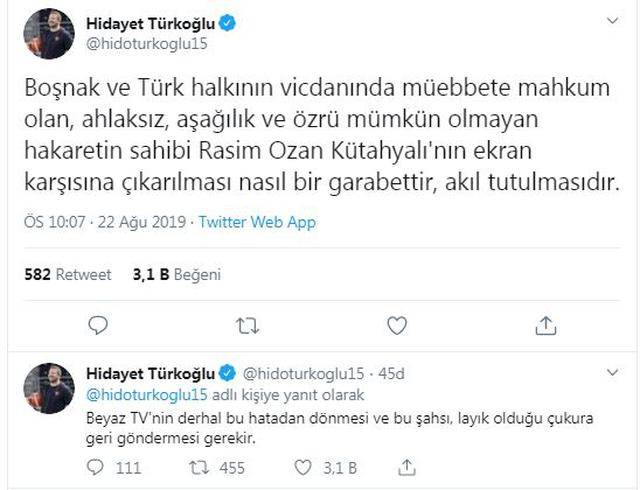Screen dimensions: 640x490
Task: Open the profile avatar on the reply tweet
Action: tap(49, 388)
